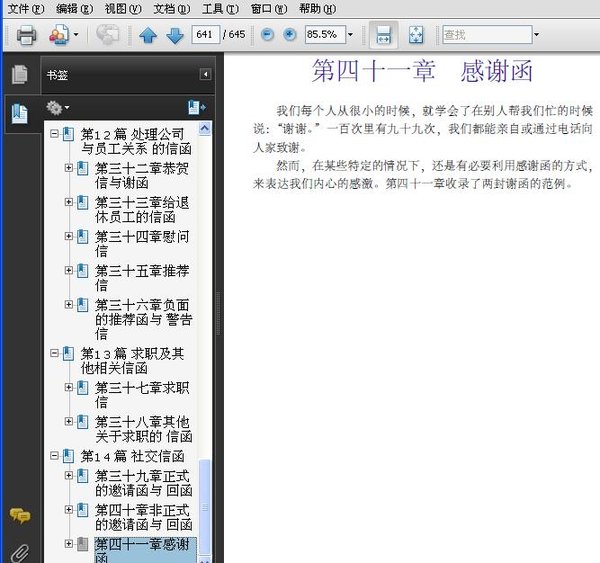The width and height of the screenshot is (600, 563).
Task: Click the heading 第四十一章 感谢函
Action: 422,71
